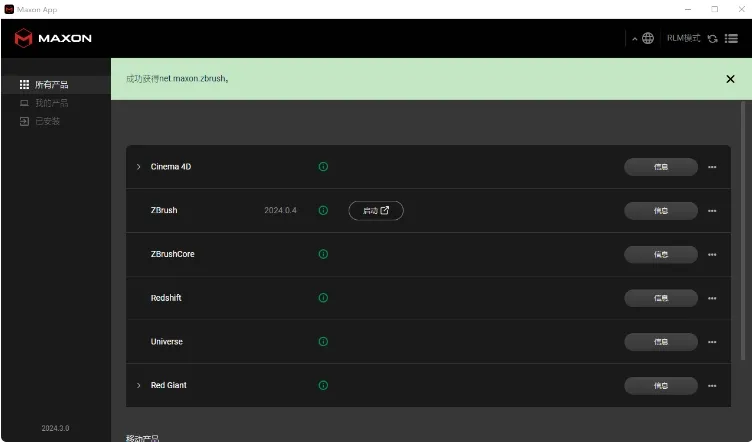Dismiss the green success notification
752x442 pixels.
coord(730,79)
